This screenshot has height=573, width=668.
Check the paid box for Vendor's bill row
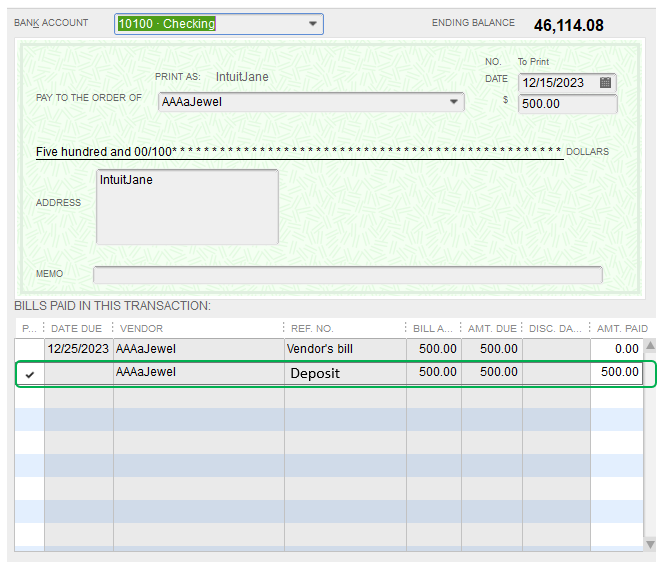pyautogui.click(x=30, y=349)
